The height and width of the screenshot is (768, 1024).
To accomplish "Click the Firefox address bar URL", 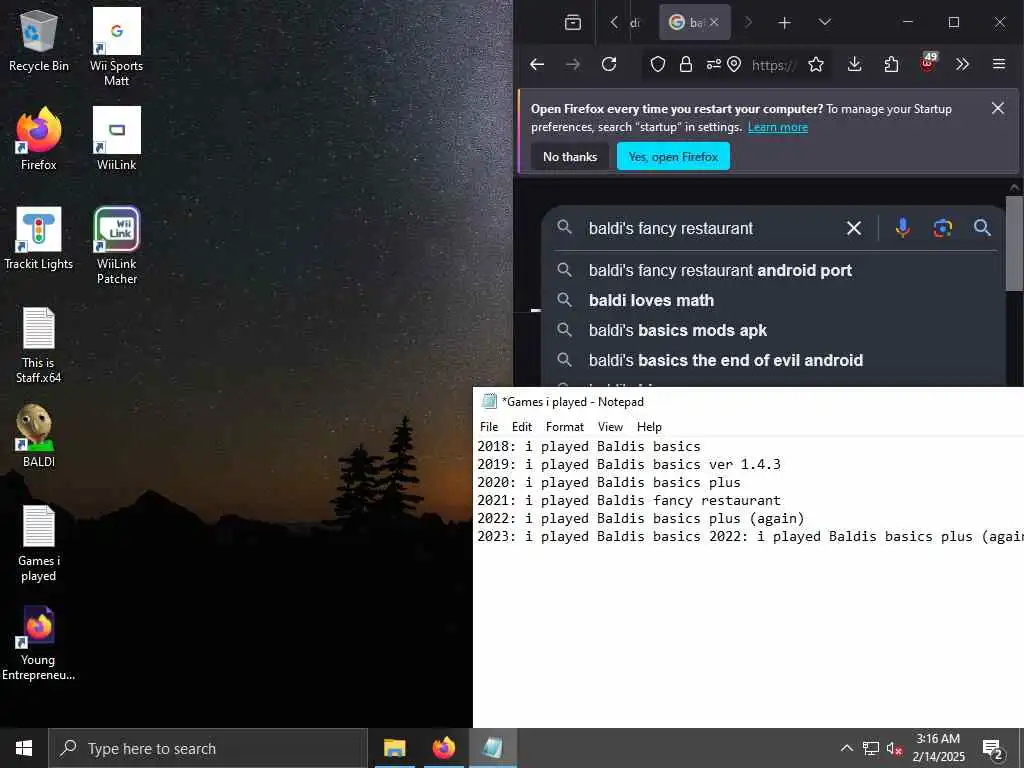I will pyautogui.click(x=774, y=64).
